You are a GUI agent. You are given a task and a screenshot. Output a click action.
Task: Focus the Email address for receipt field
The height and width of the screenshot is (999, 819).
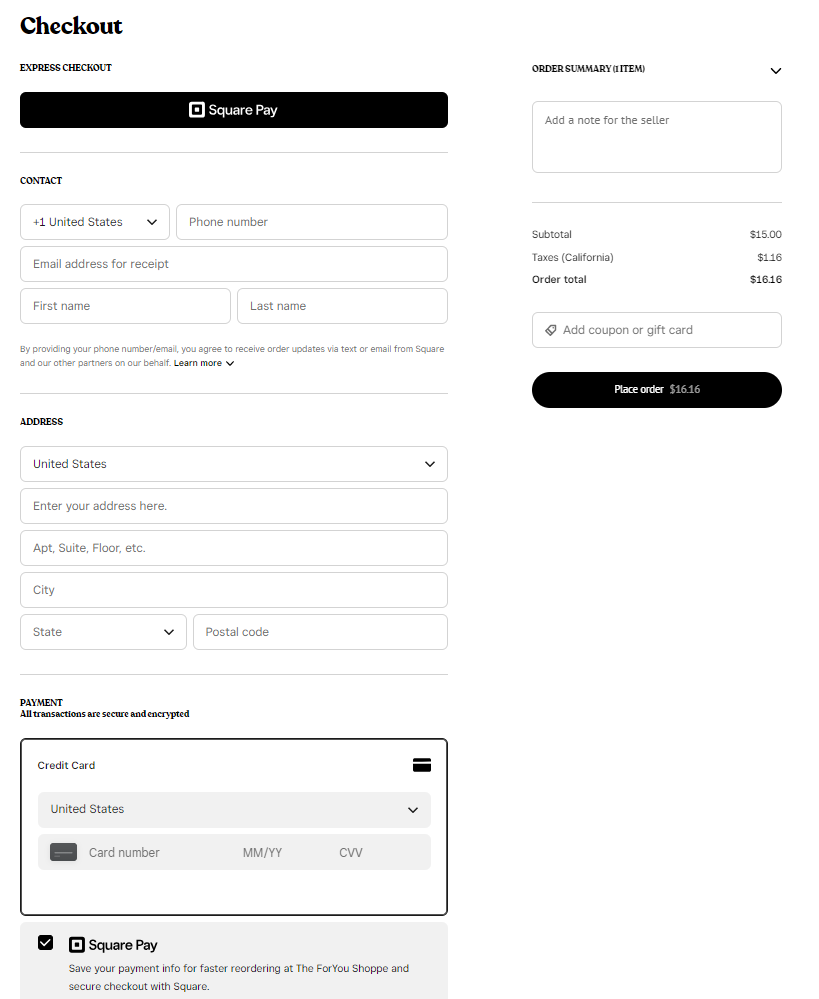(234, 264)
